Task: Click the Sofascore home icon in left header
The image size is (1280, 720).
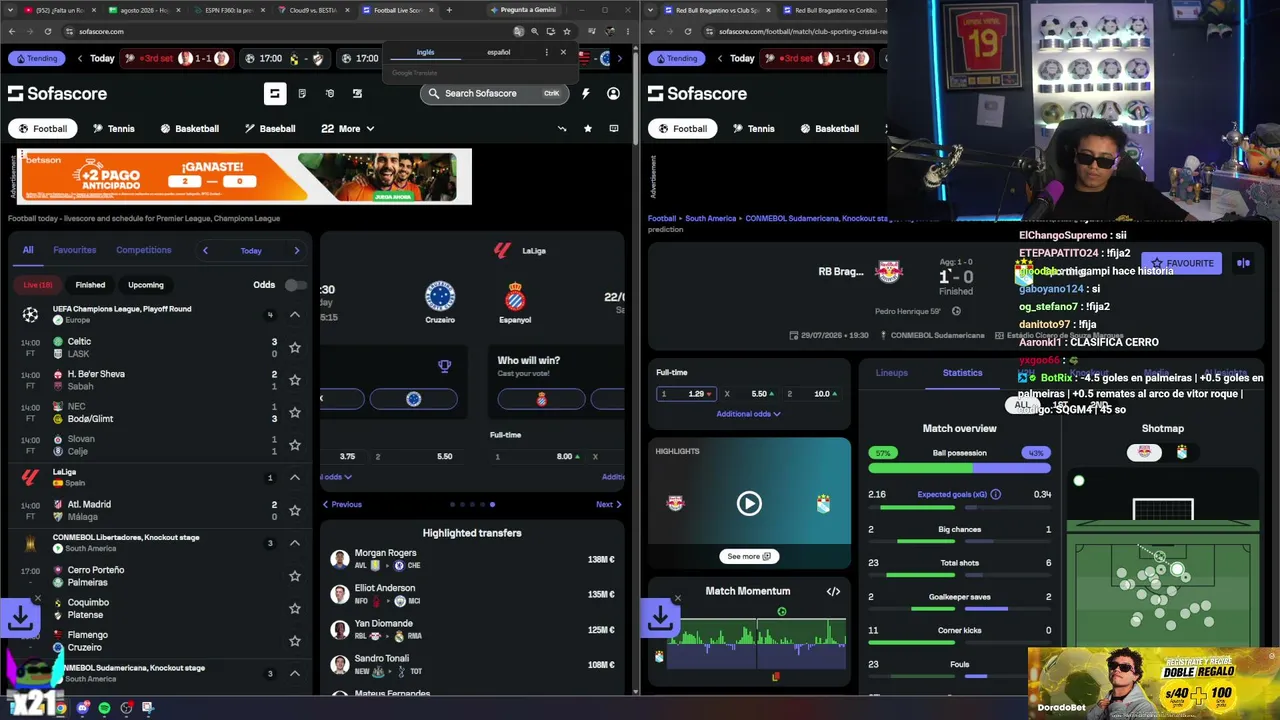Action: pyautogui.click(x=275, y=93)
